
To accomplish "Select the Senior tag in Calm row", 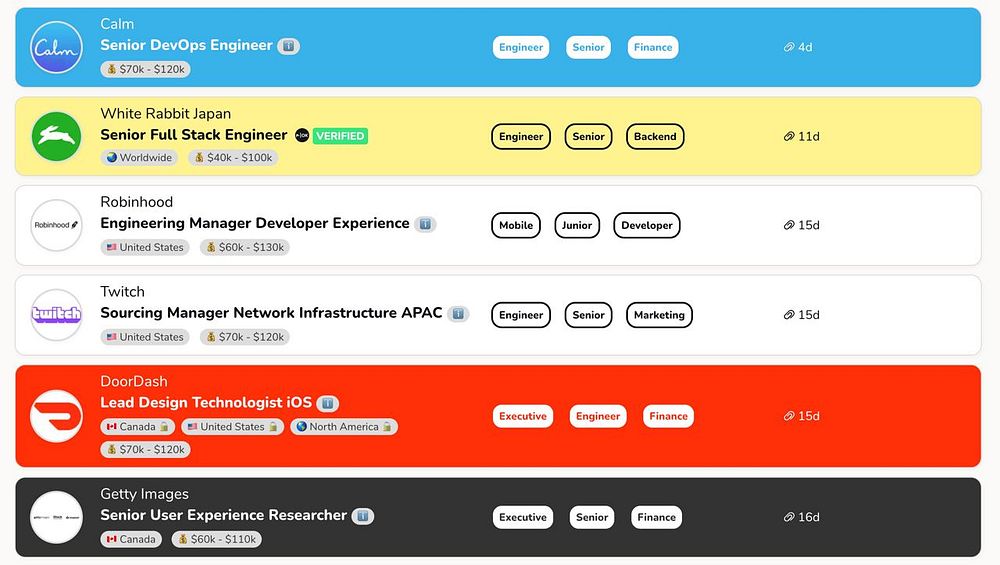I will pos(588,47).
